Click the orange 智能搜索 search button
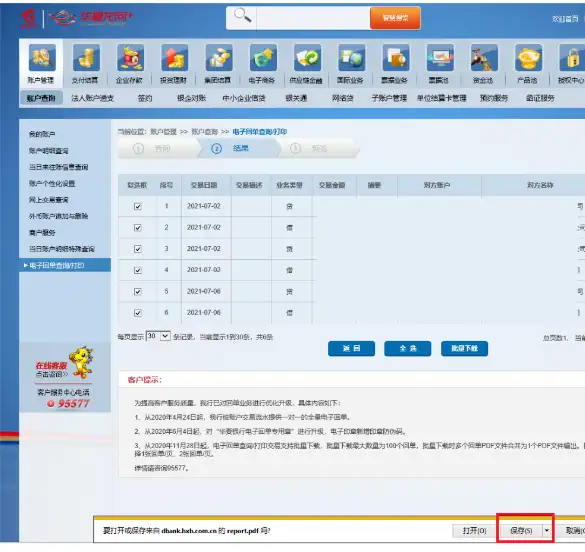The width and height of the screenshot is (585, 552). coord(395,18)
